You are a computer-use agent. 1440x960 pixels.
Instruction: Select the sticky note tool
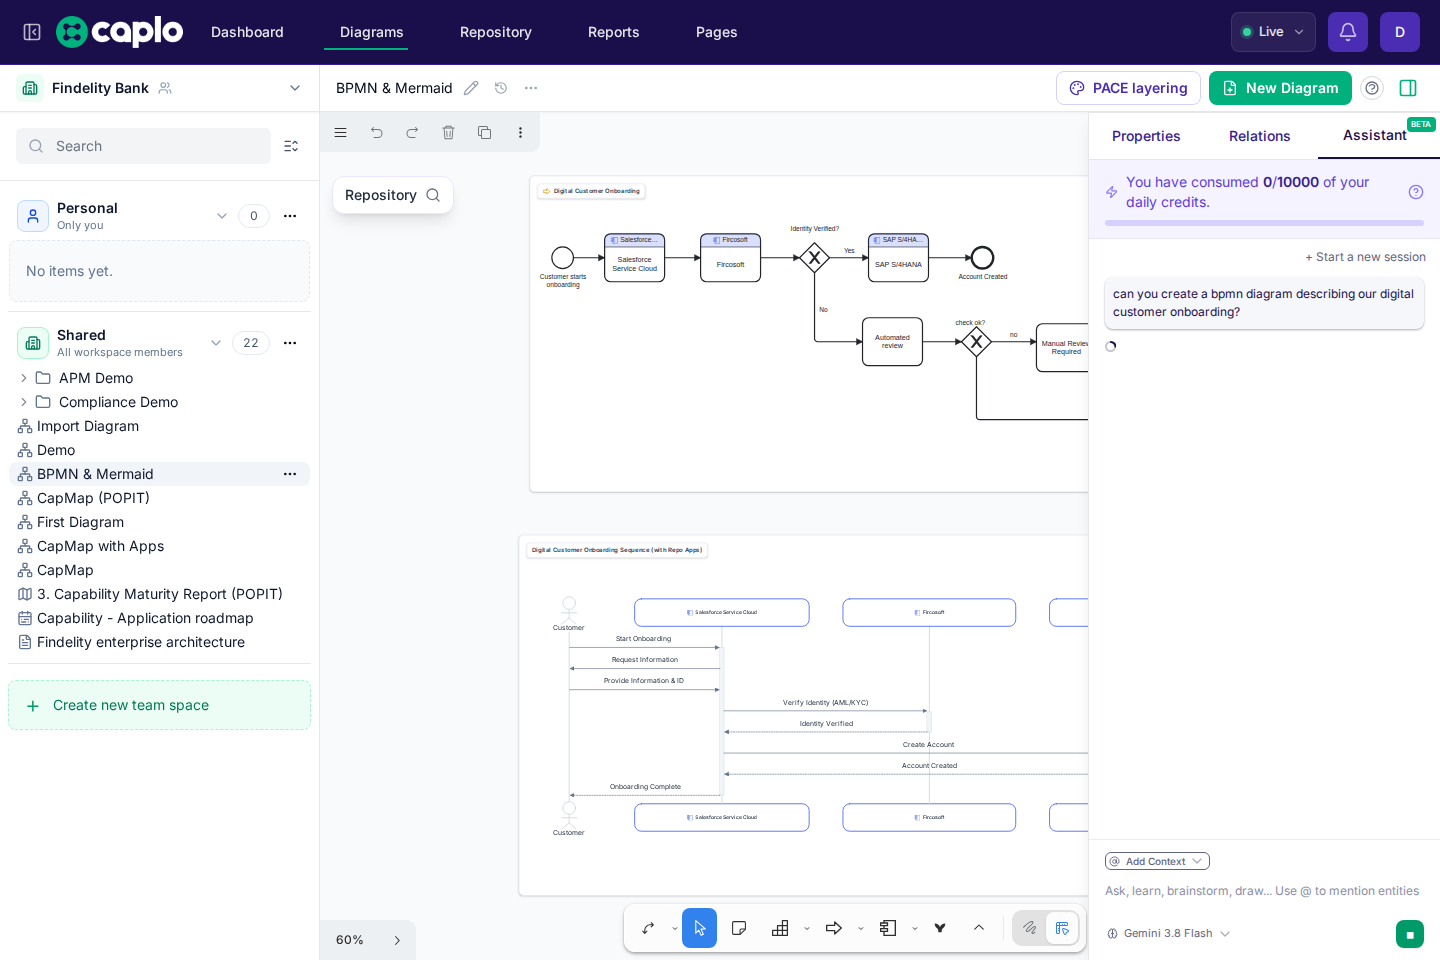point(739,928)
